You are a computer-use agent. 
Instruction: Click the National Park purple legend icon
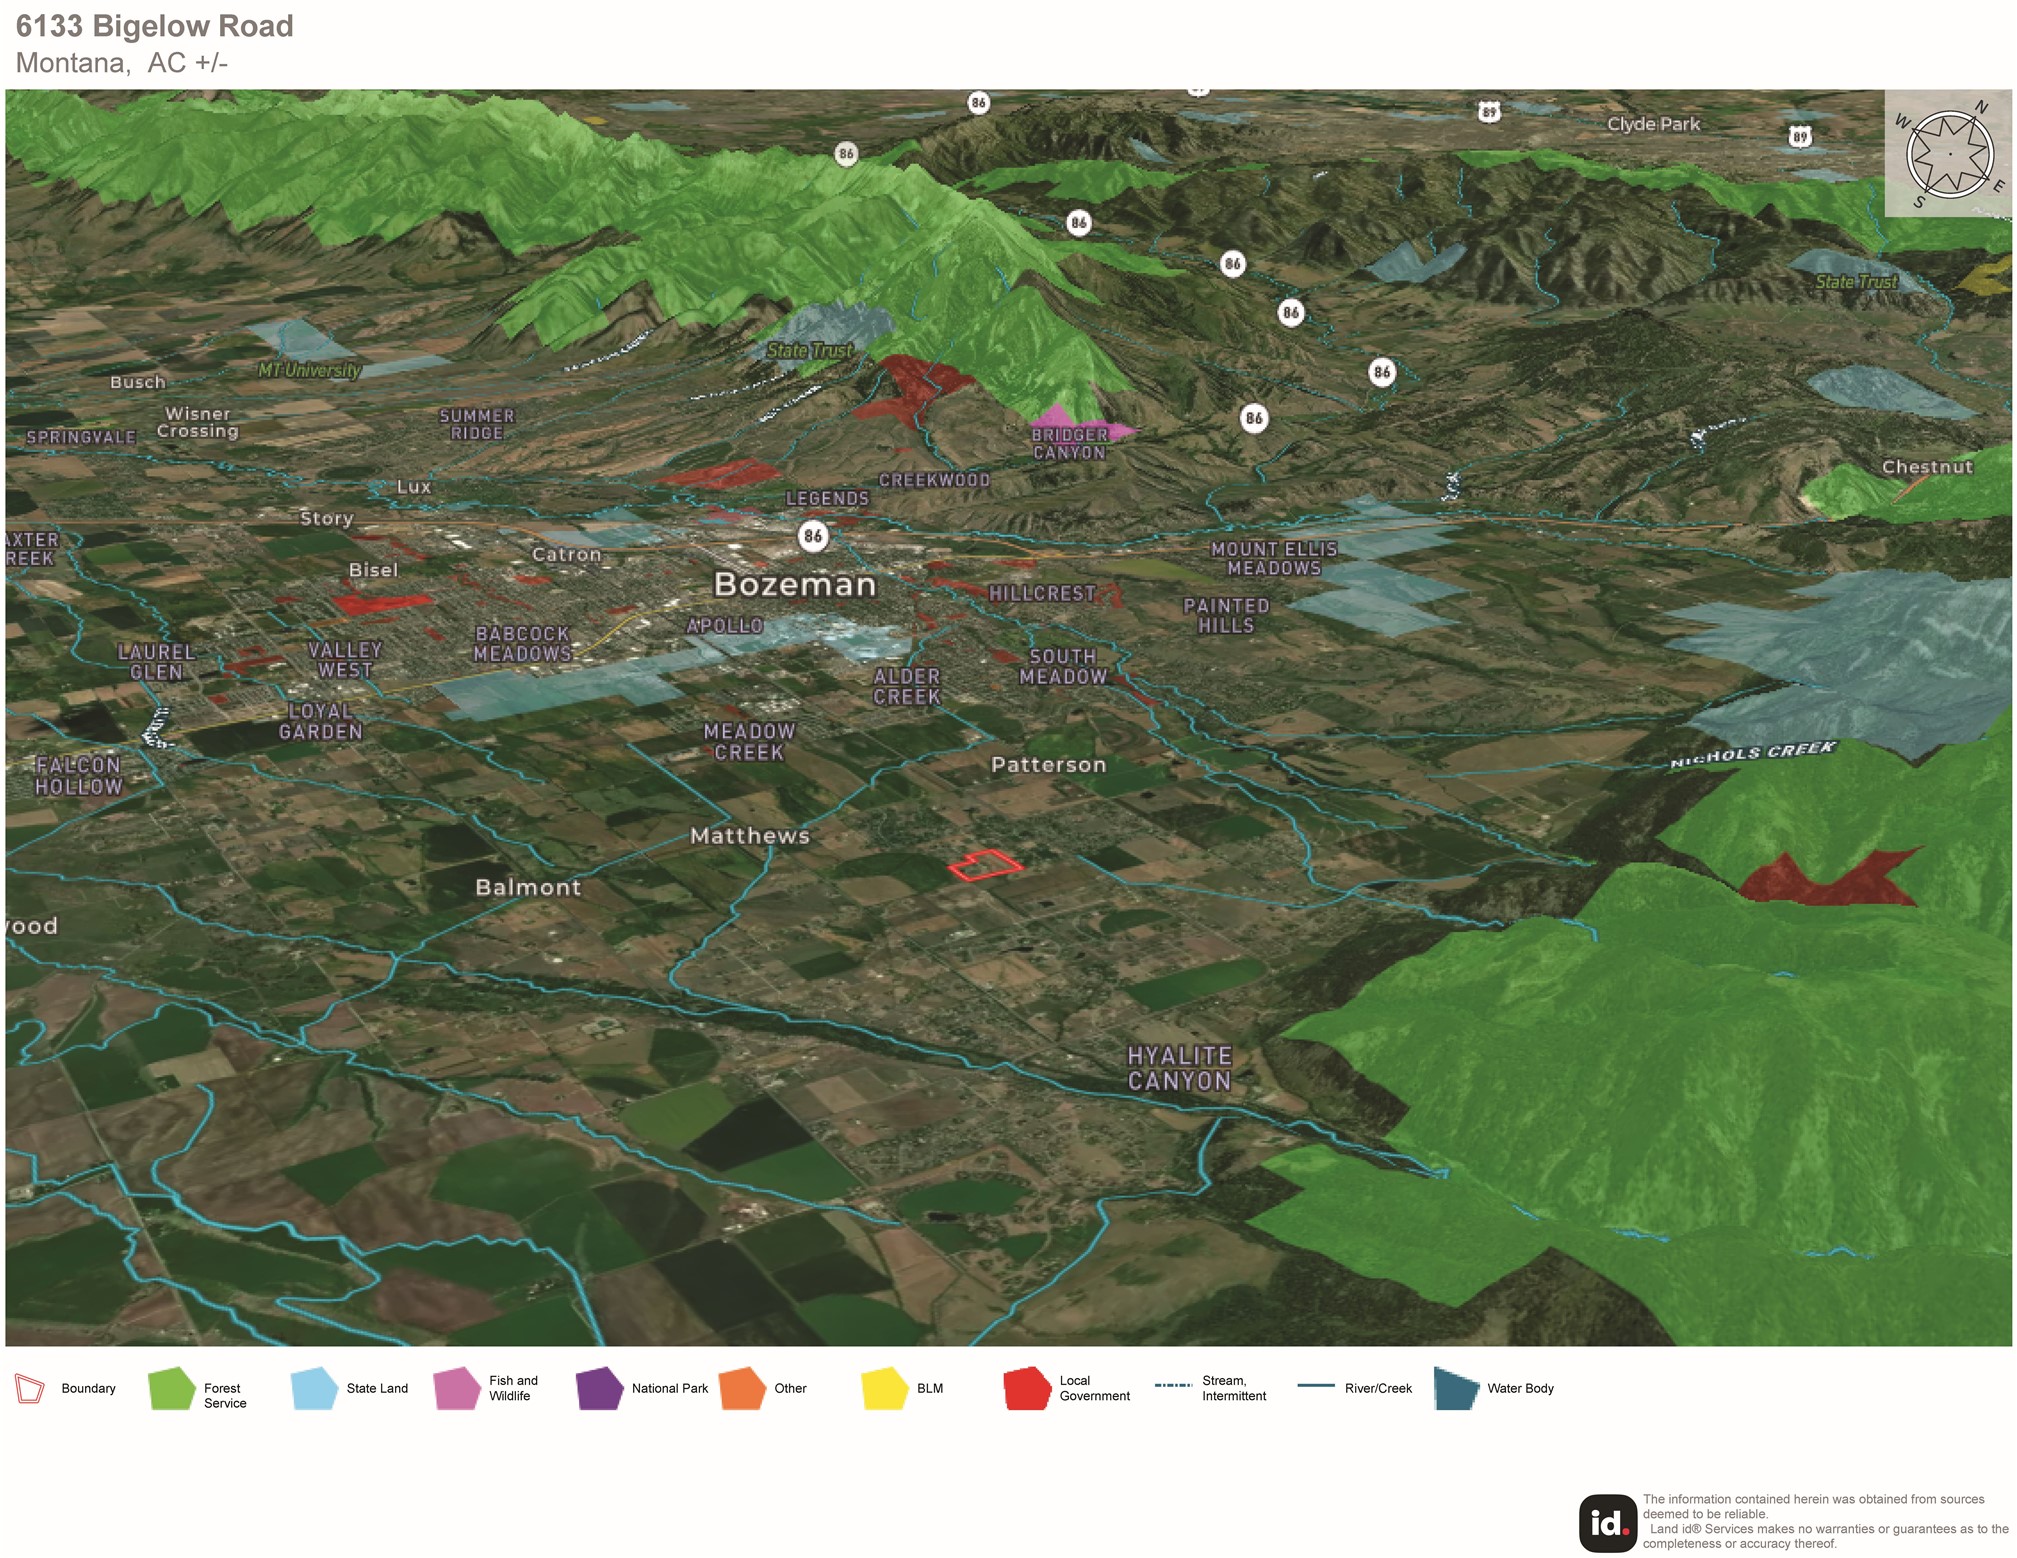tap(599, 1388)
